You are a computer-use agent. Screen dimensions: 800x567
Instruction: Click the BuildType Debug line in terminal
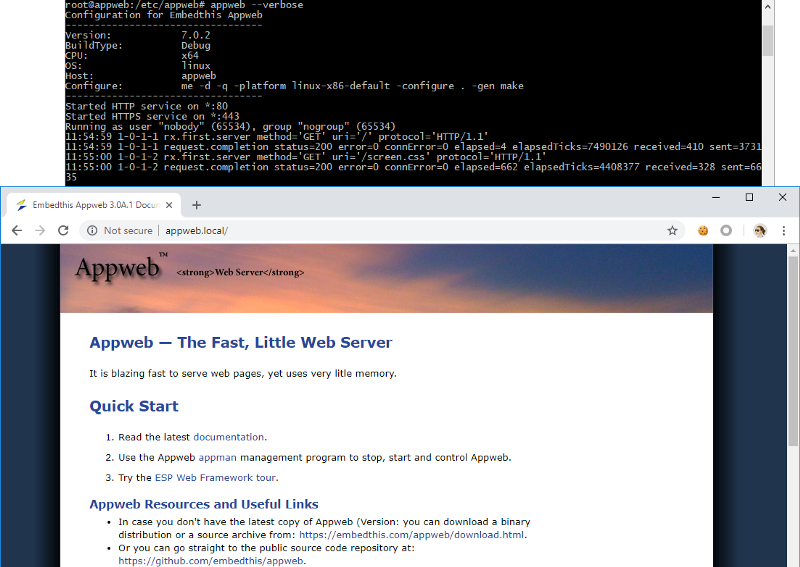[138, 45]
